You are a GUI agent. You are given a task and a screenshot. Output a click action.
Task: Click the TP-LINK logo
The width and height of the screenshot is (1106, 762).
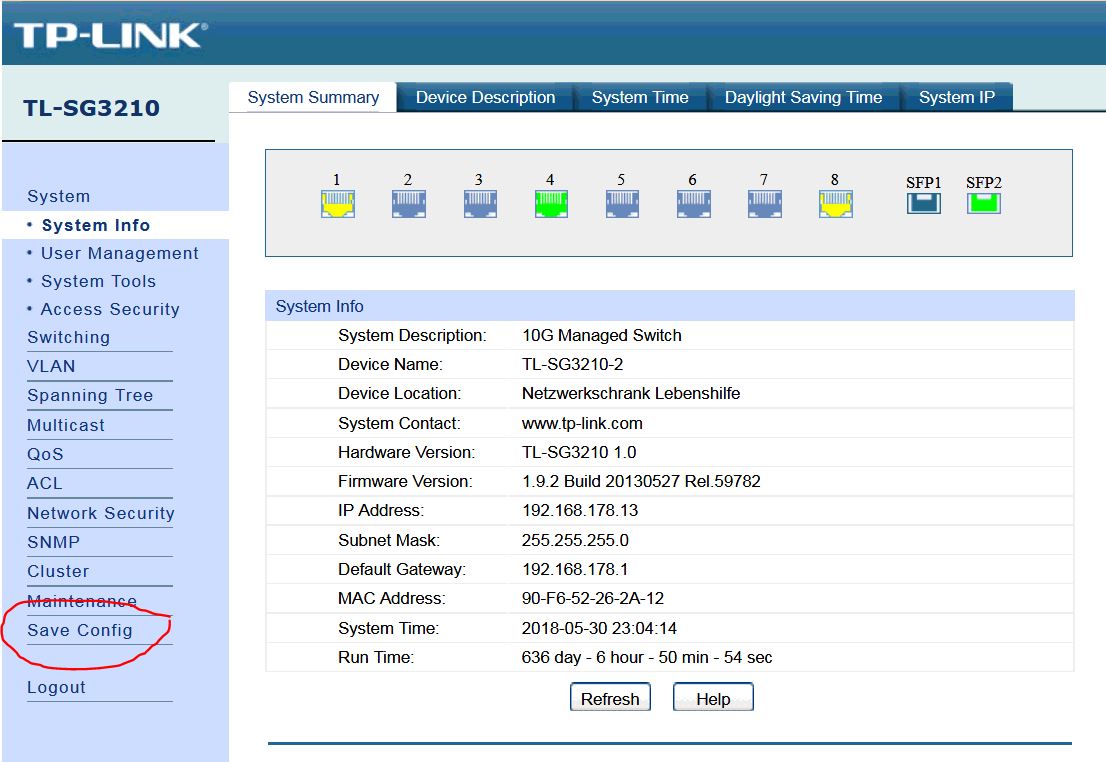111,35
